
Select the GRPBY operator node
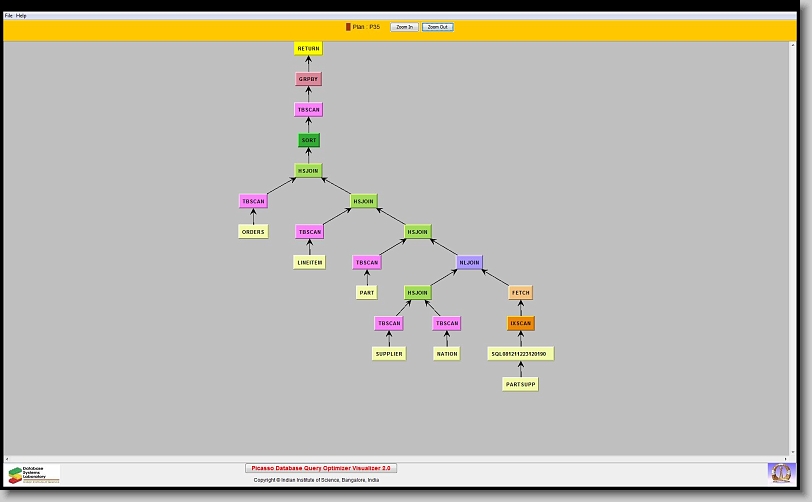tap(309, 79)
